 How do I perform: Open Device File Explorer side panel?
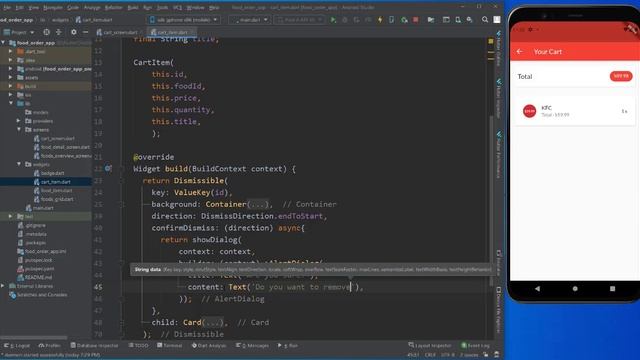pyautogui.click(x=498, y=310)
